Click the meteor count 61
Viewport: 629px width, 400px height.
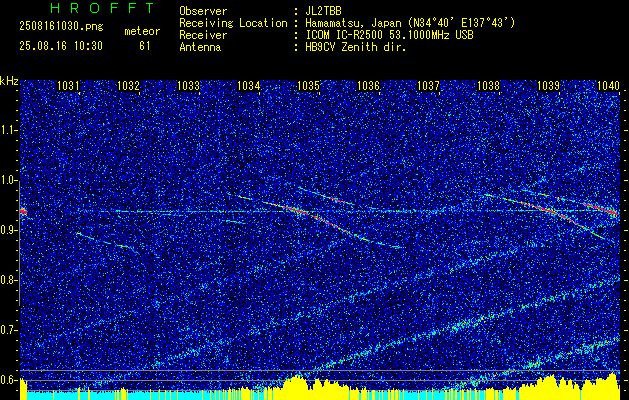pos(145,46)
